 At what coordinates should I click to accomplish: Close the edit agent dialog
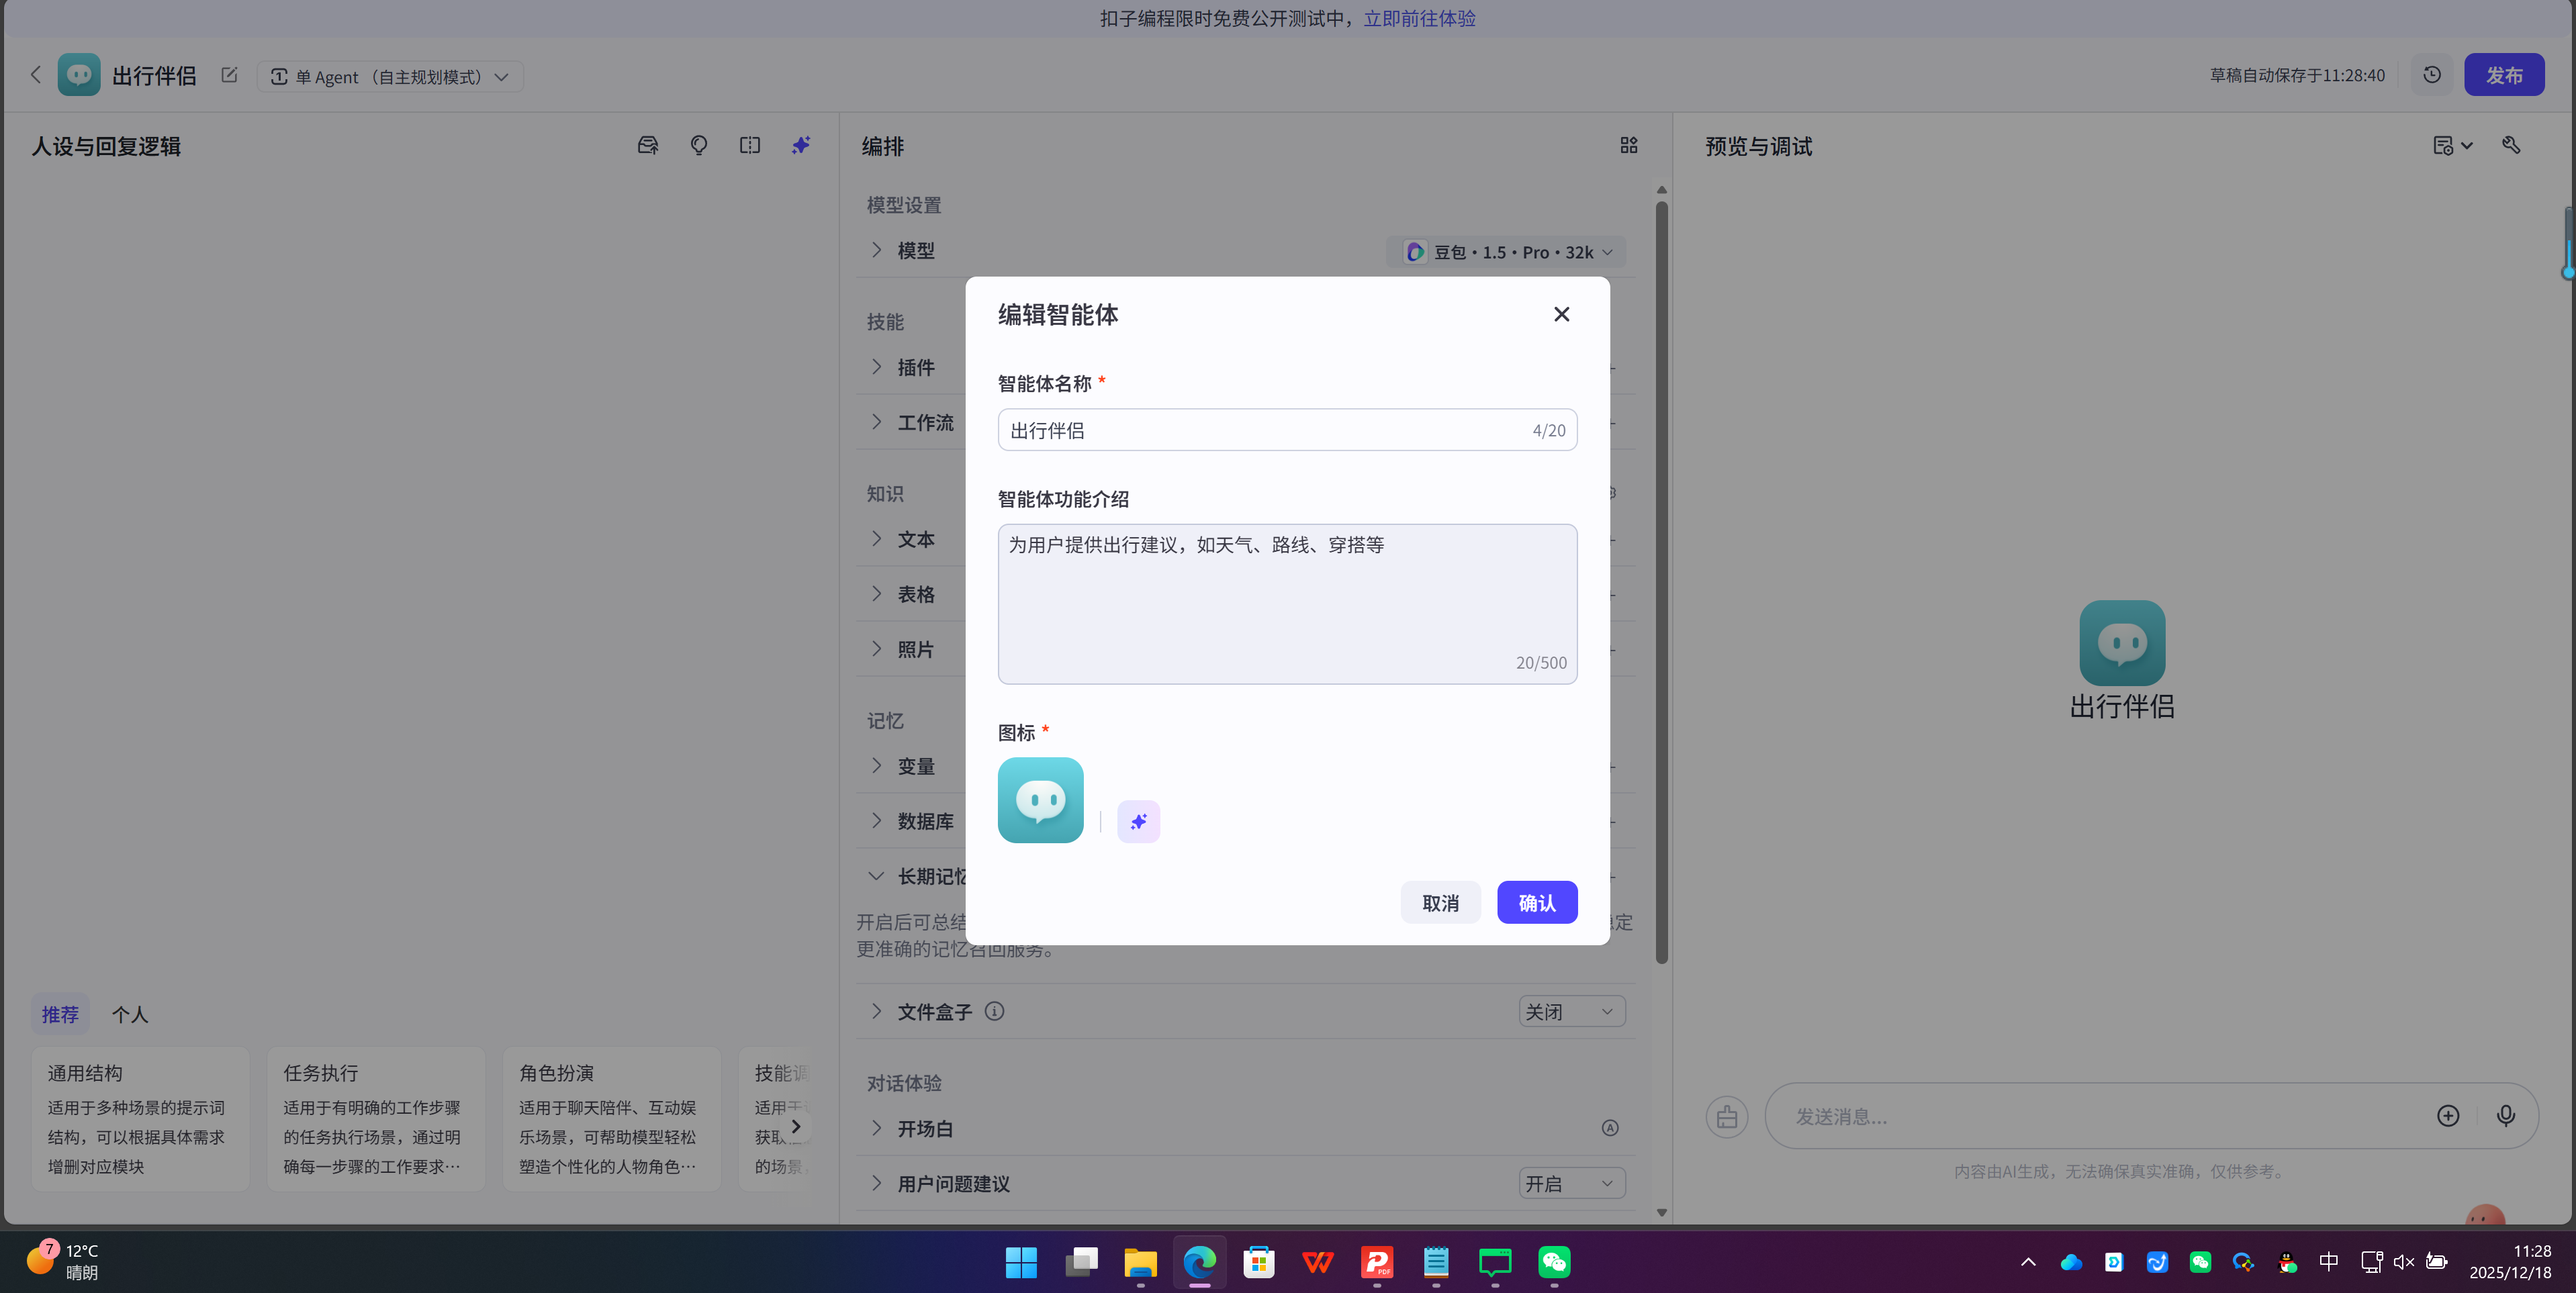pos(1561,314)
